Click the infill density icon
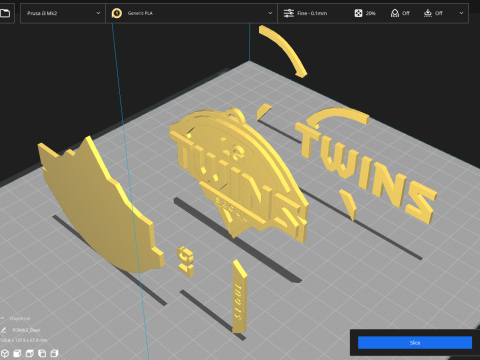 tap(358, 13)
